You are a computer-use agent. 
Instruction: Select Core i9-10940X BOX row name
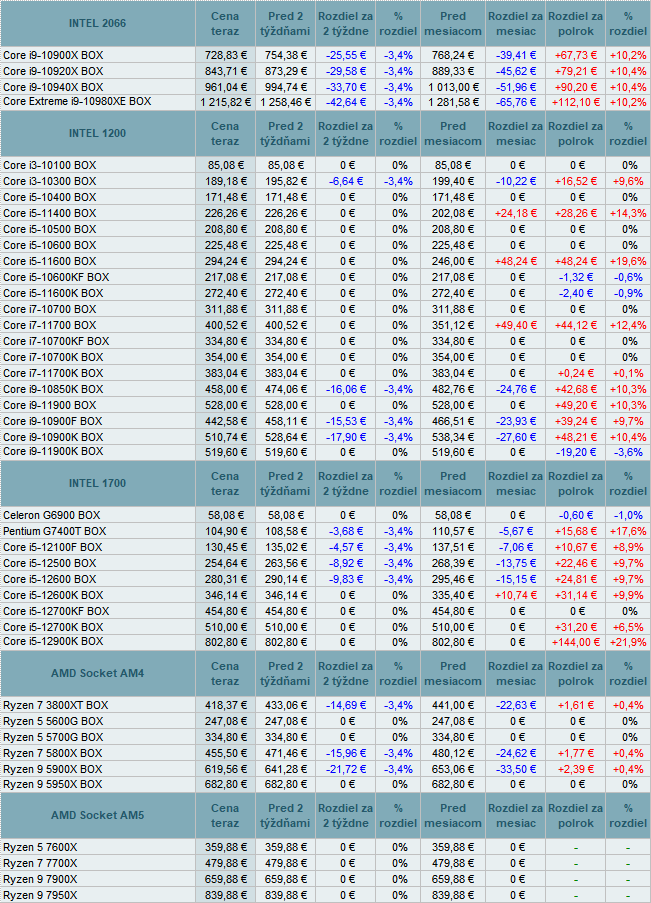point(53,88)
